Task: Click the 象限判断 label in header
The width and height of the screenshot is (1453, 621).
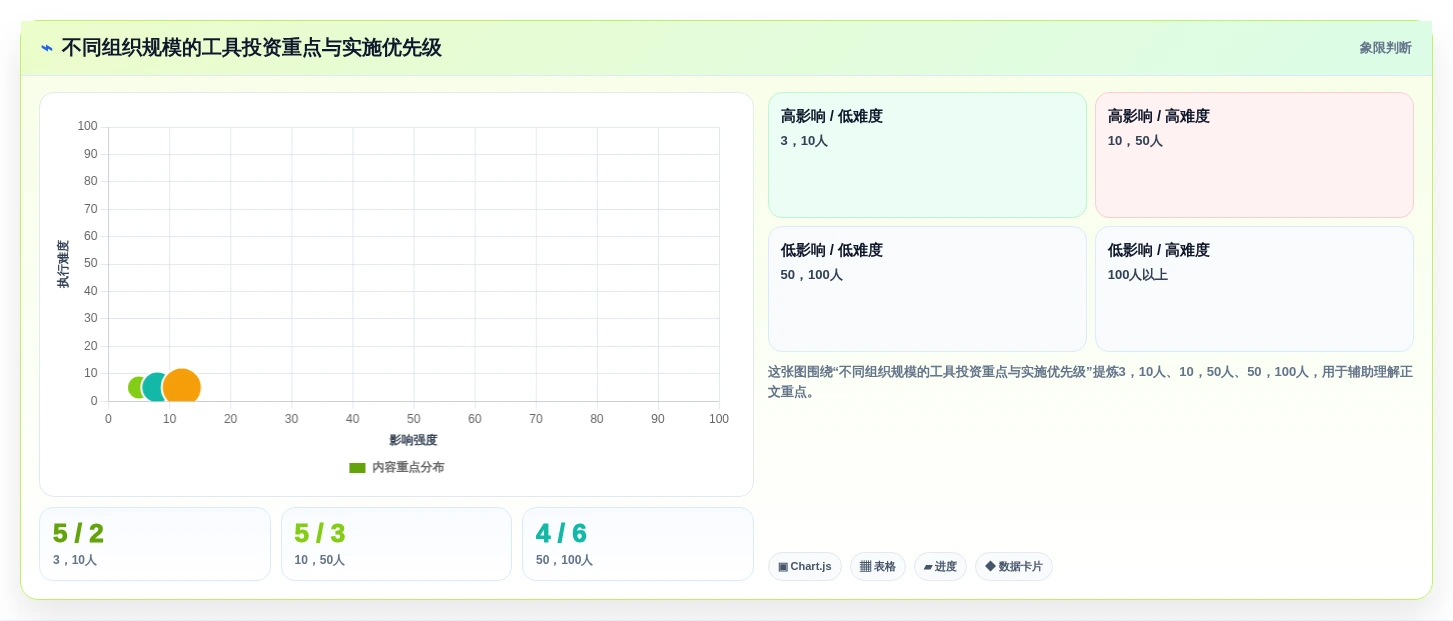Action: [1385, 48]
